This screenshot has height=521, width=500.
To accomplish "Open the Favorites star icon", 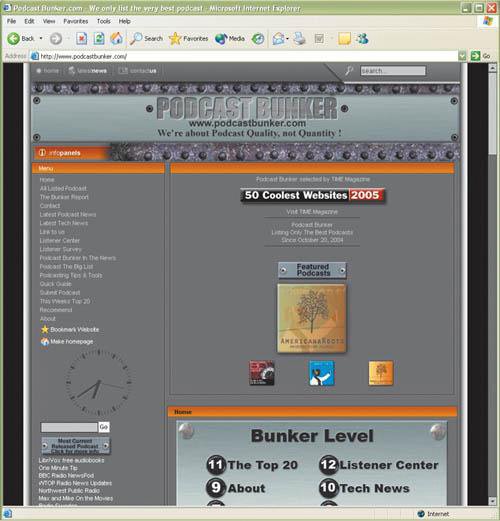I will tap(175, 39).
